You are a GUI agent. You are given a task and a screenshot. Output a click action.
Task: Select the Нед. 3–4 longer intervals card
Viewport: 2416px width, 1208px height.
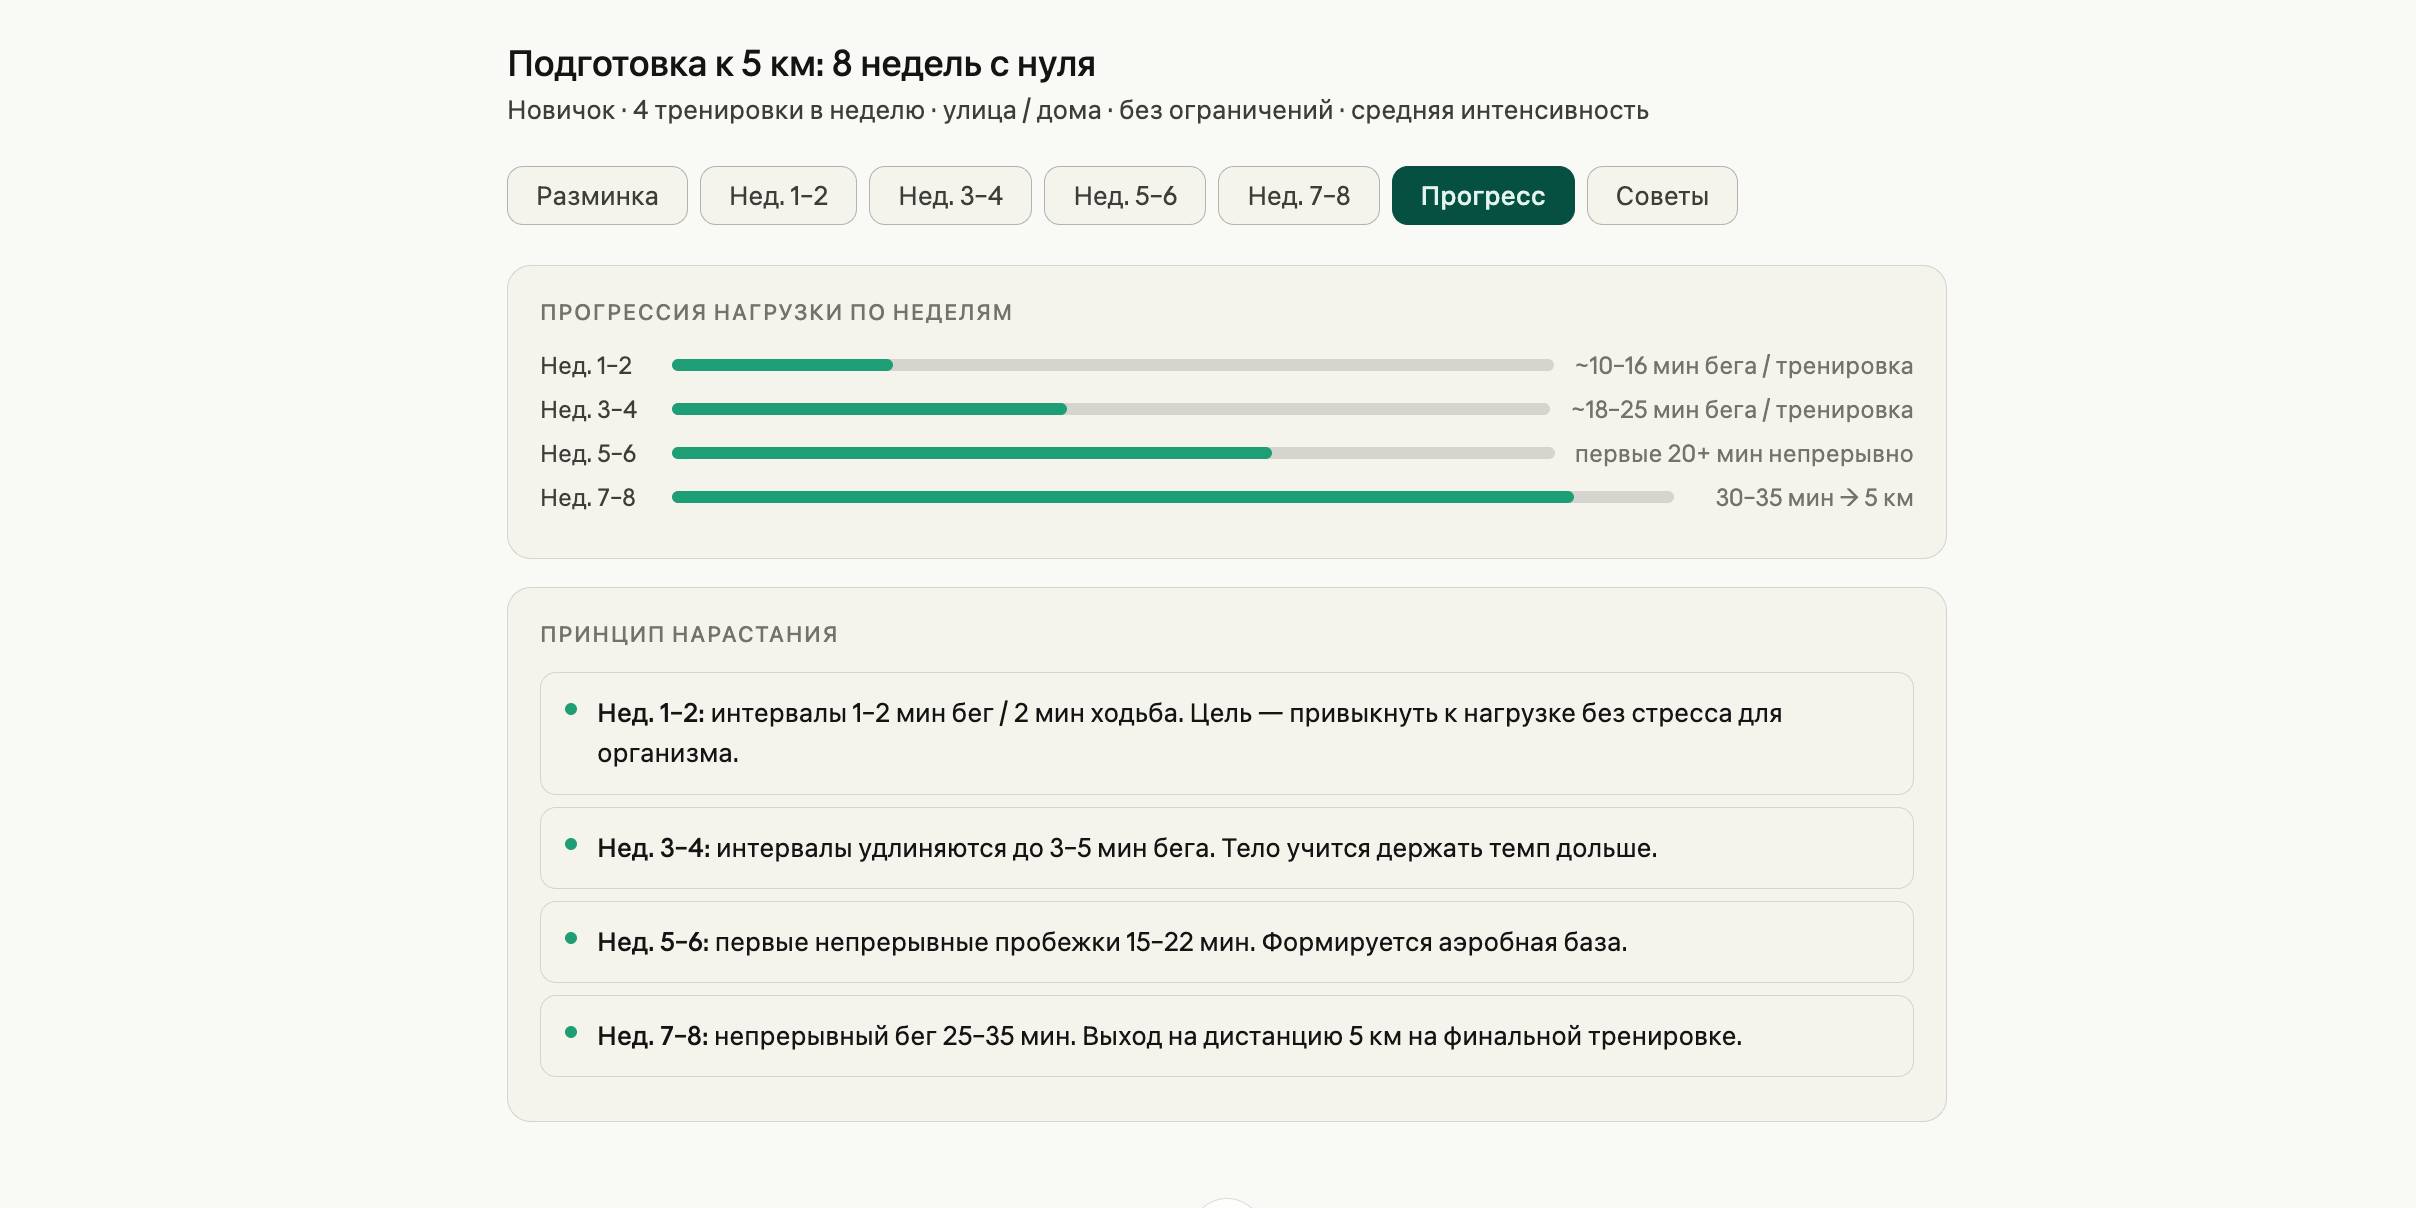point(1226,848)
